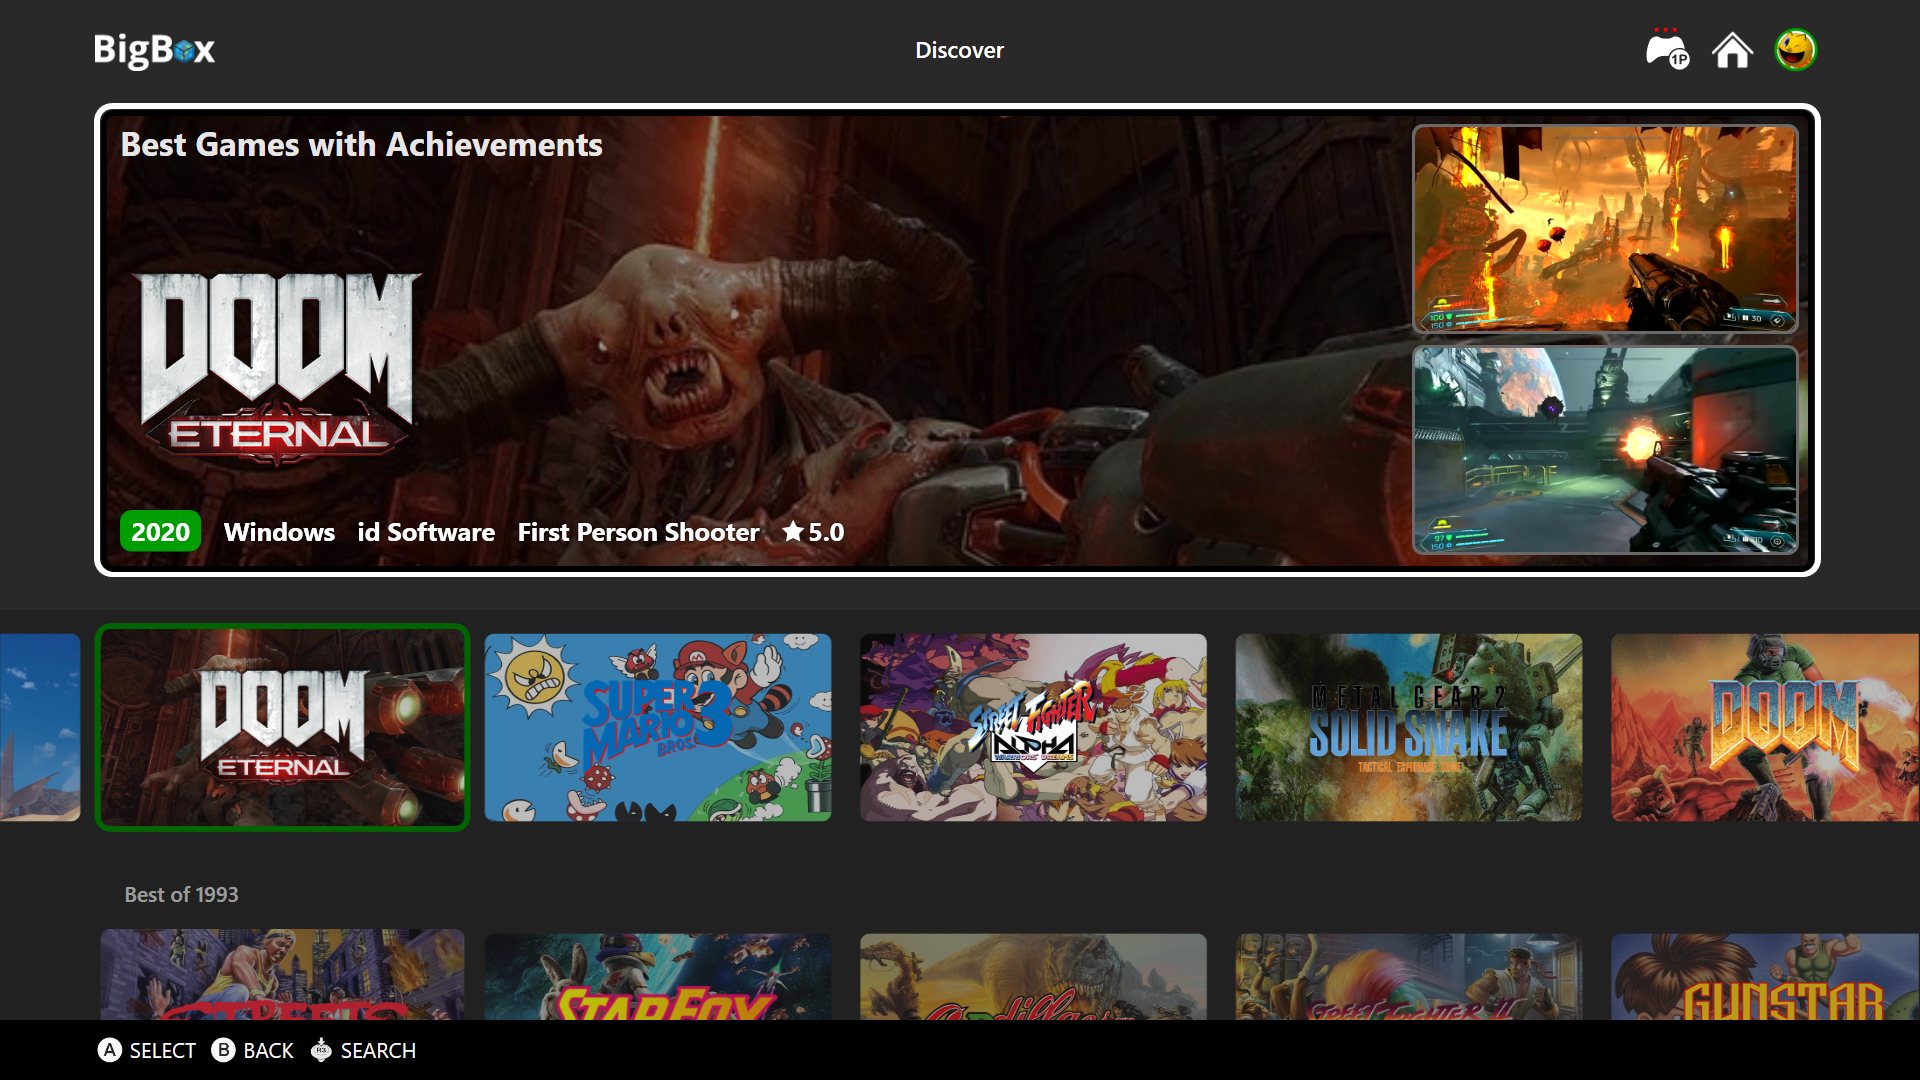This screenshot has width=1920, height=1080.
Task: Go to the Home screen icon
Action: 1732,50
